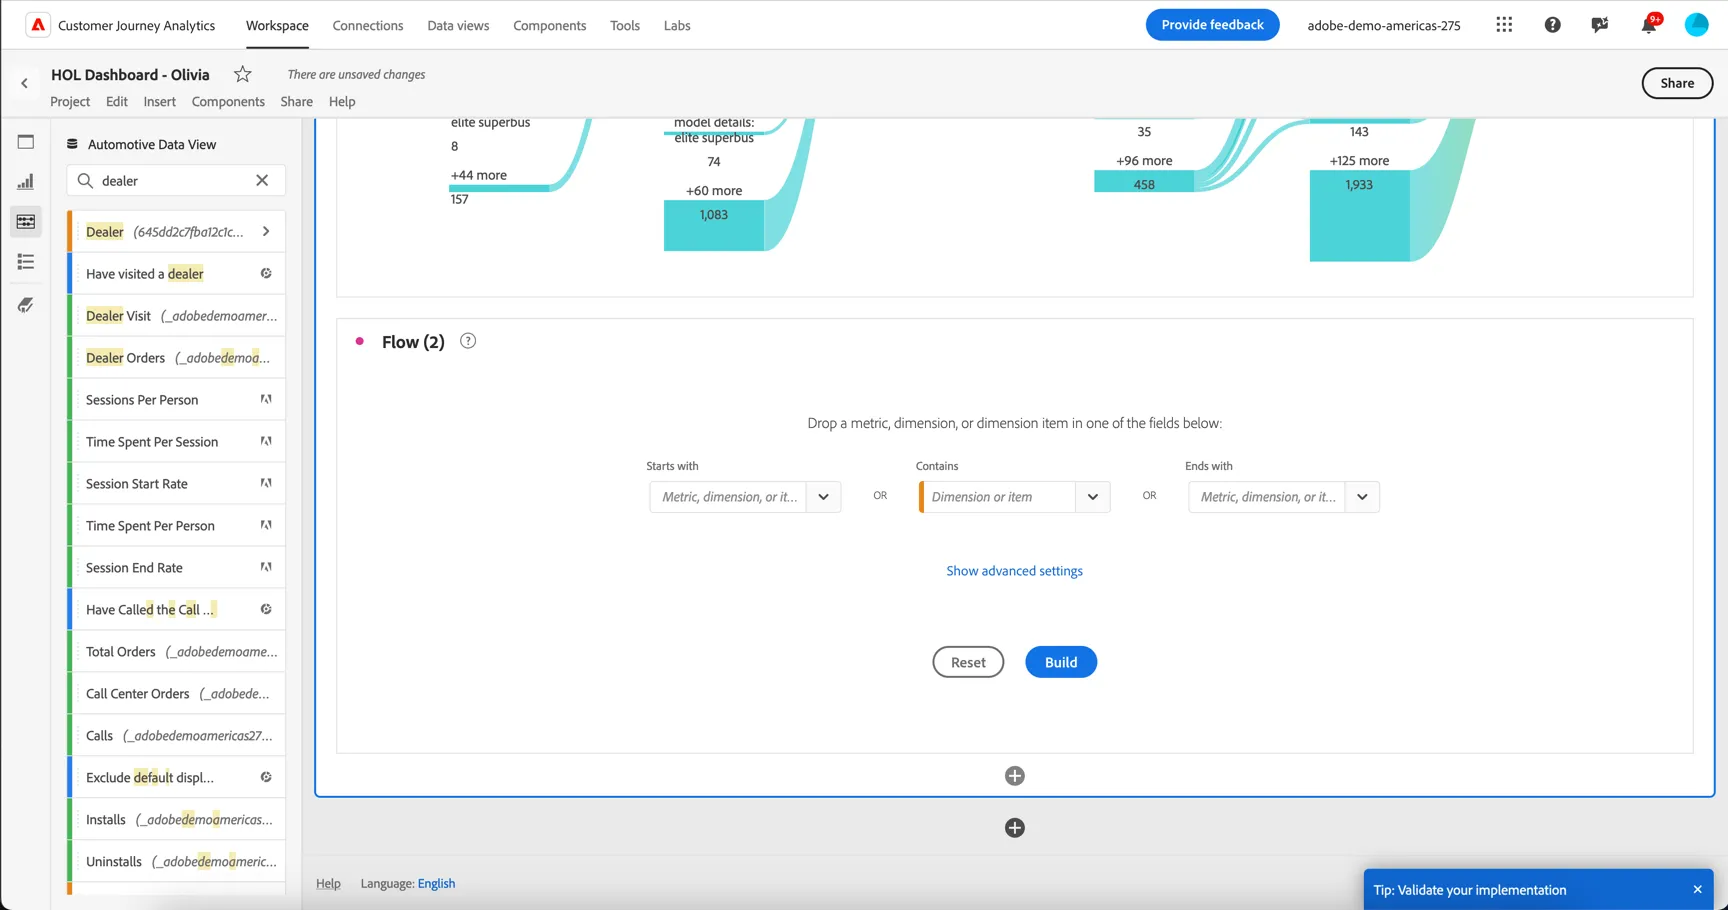Viewport: 1728px width, 910px height.
Task: Add visualization with plus inside panel
Action: tap(1014, 776)
